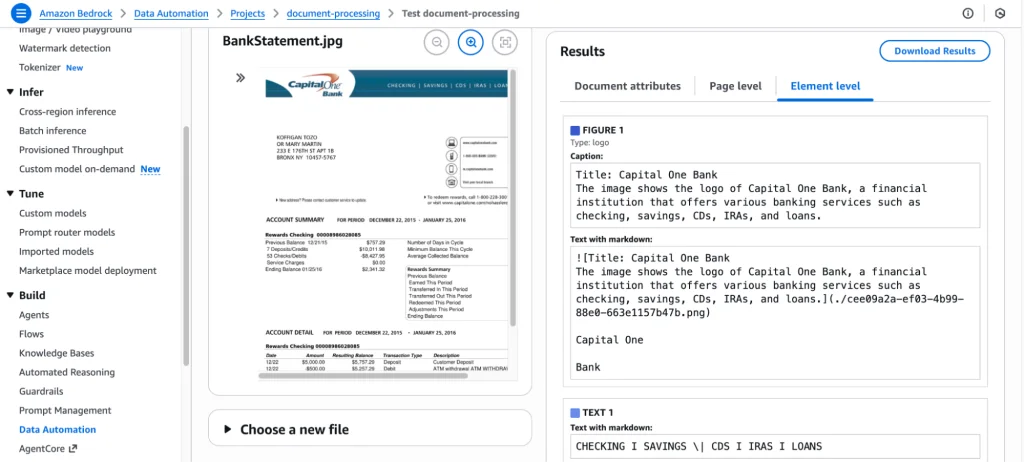Screen dimensions: 1024x462
Task: Click the bank statement document image
Action: (x=385, y=223)
